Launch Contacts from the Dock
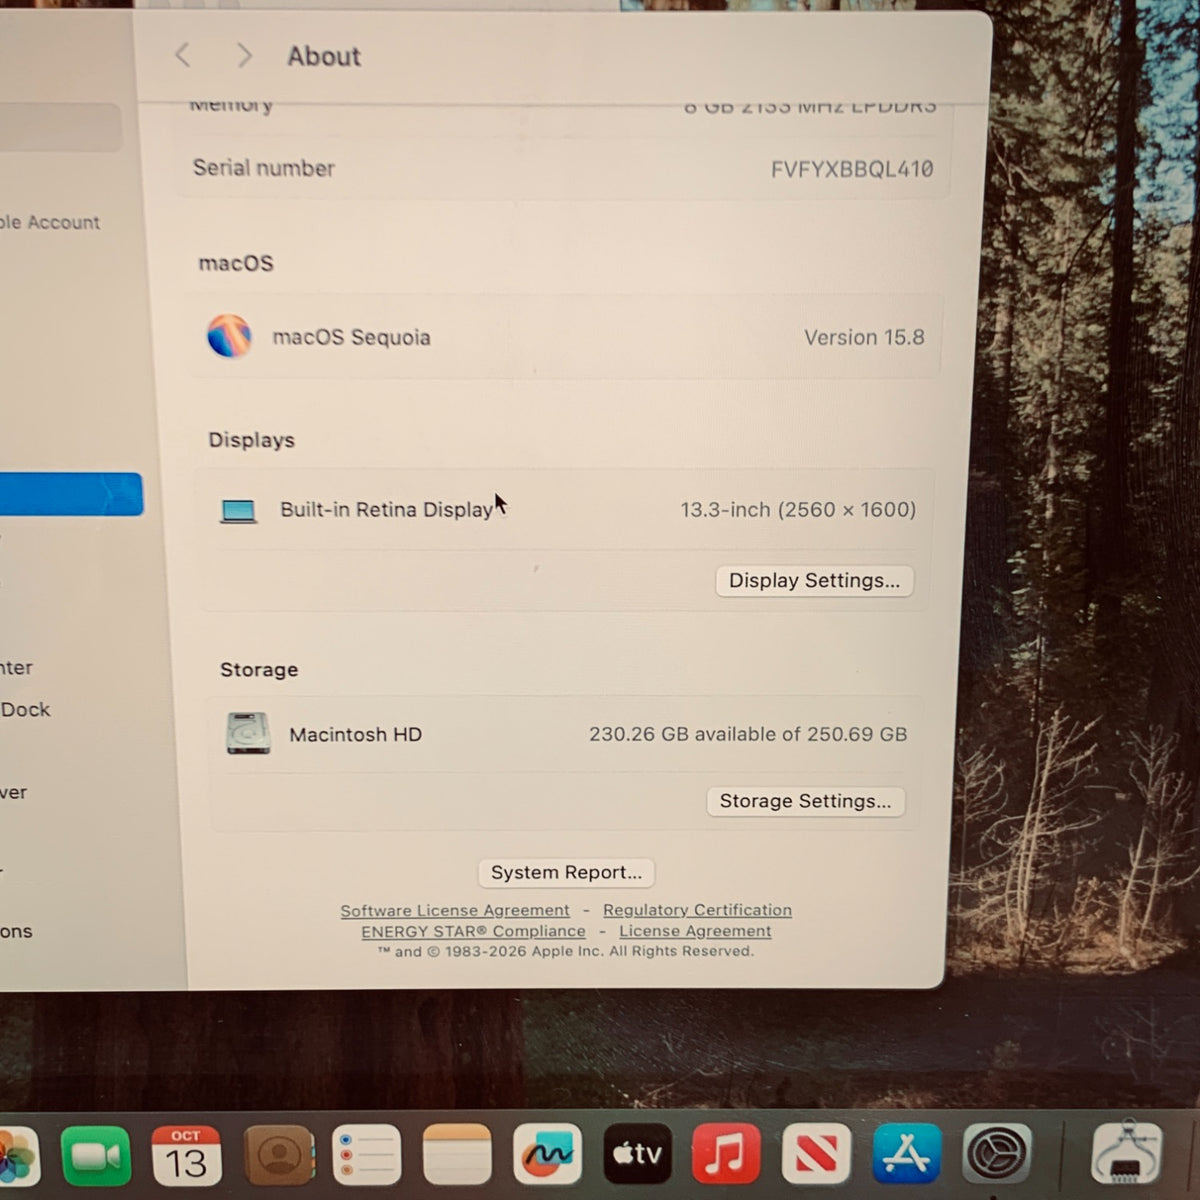 279,1156
